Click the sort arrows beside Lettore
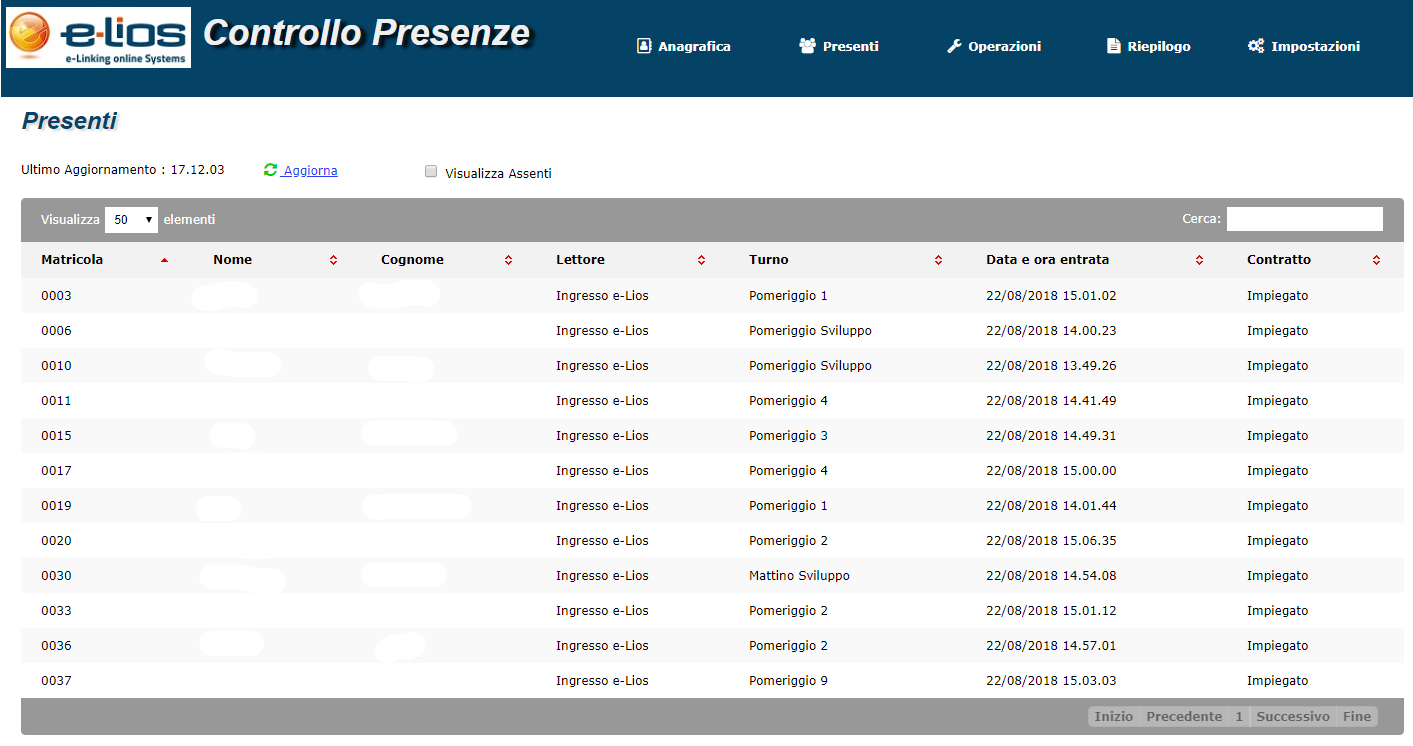 click(x=701, y=260)
